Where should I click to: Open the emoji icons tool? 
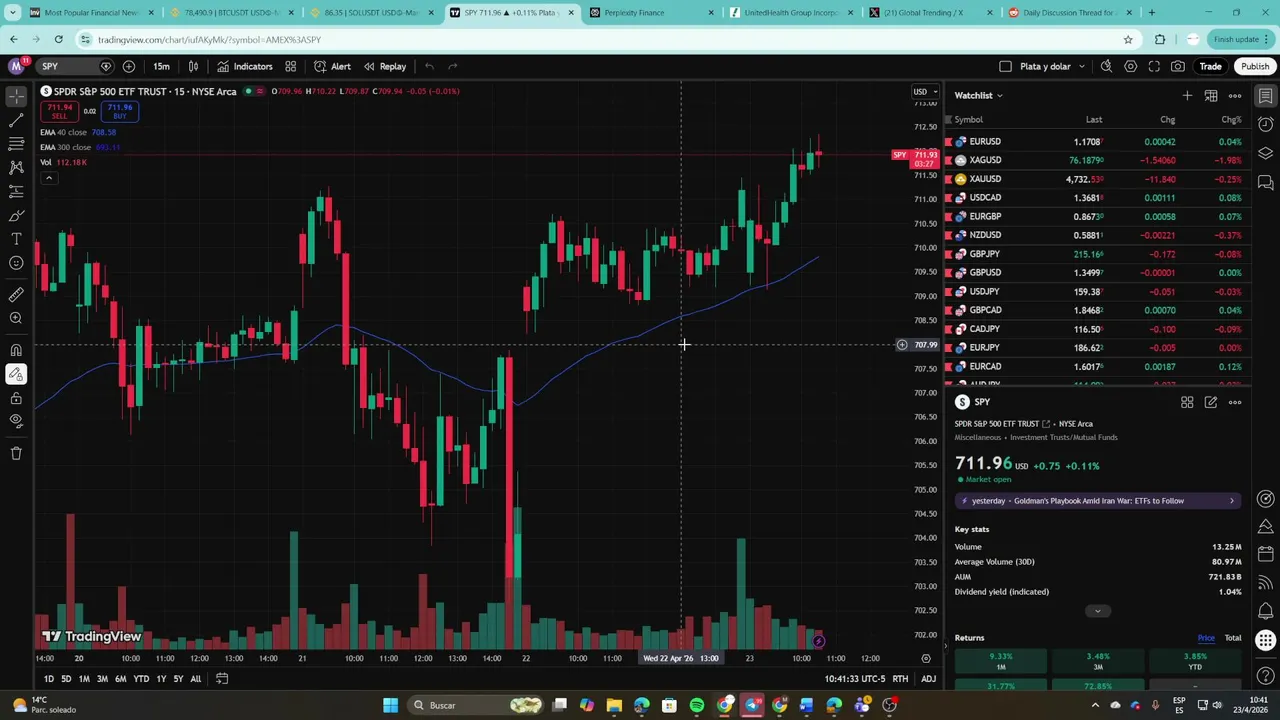[16, 264]
